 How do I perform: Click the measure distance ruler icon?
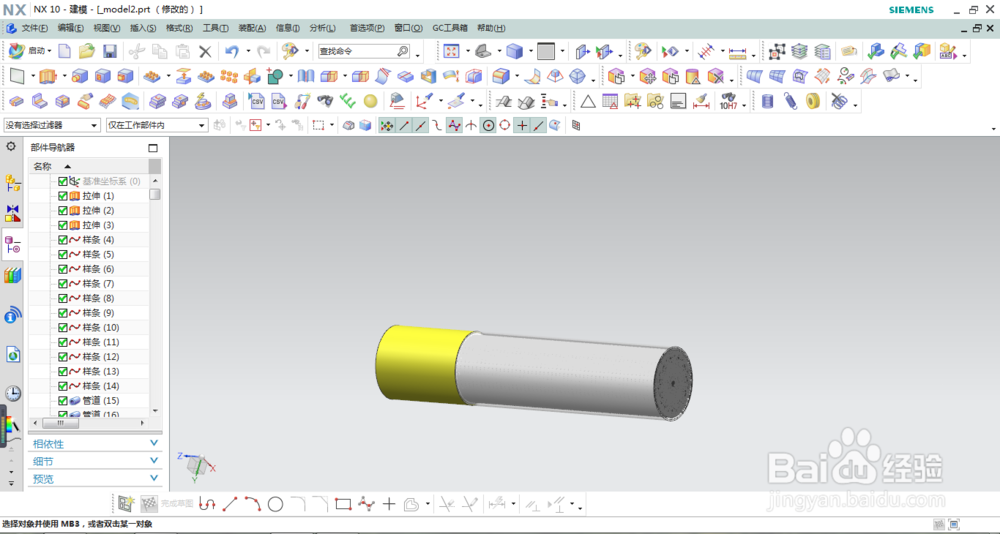tap(737, 52)
